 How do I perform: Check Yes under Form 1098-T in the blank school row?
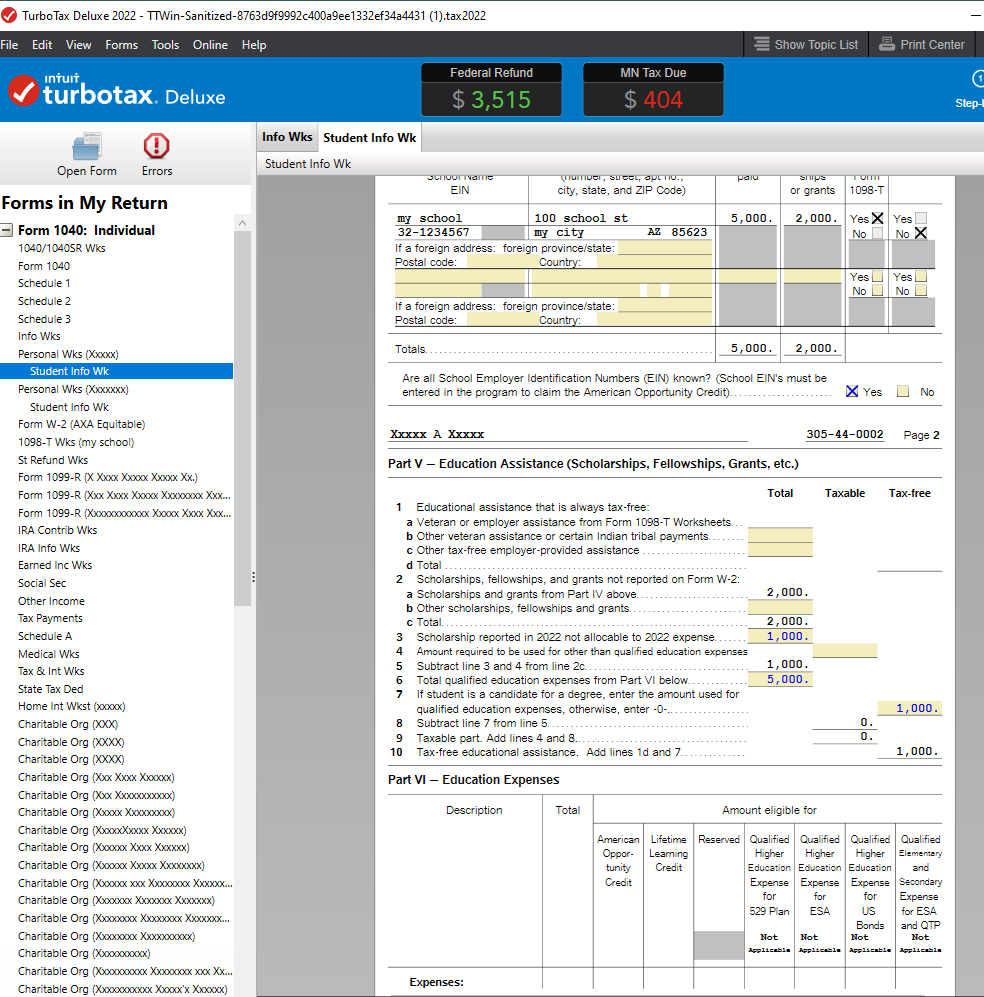click(877, 277)
